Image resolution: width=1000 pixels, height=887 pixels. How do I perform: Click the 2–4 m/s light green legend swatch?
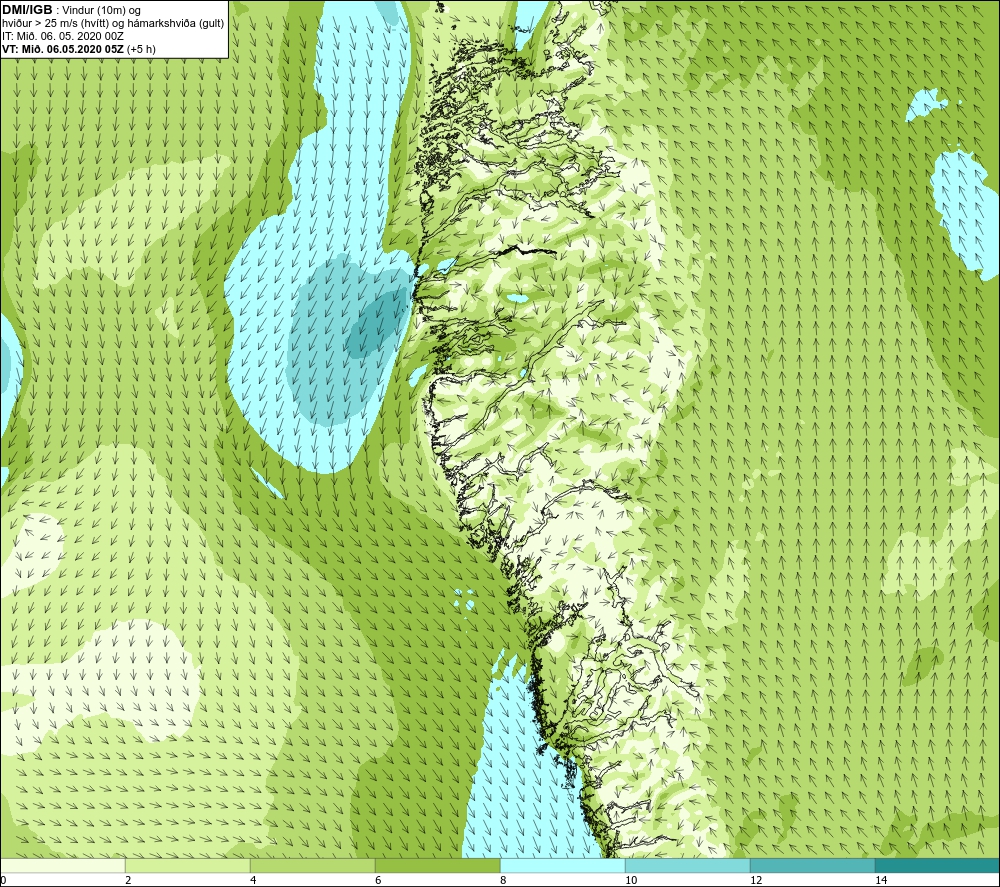click(188, 866)
